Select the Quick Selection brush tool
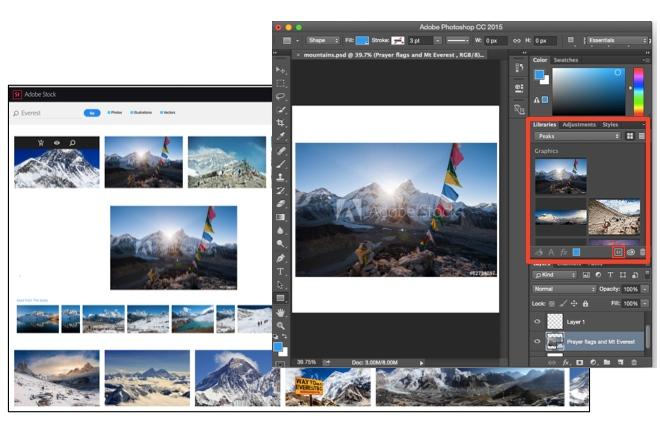Viewport: 660px width, 440px height. tap(280, 110)
